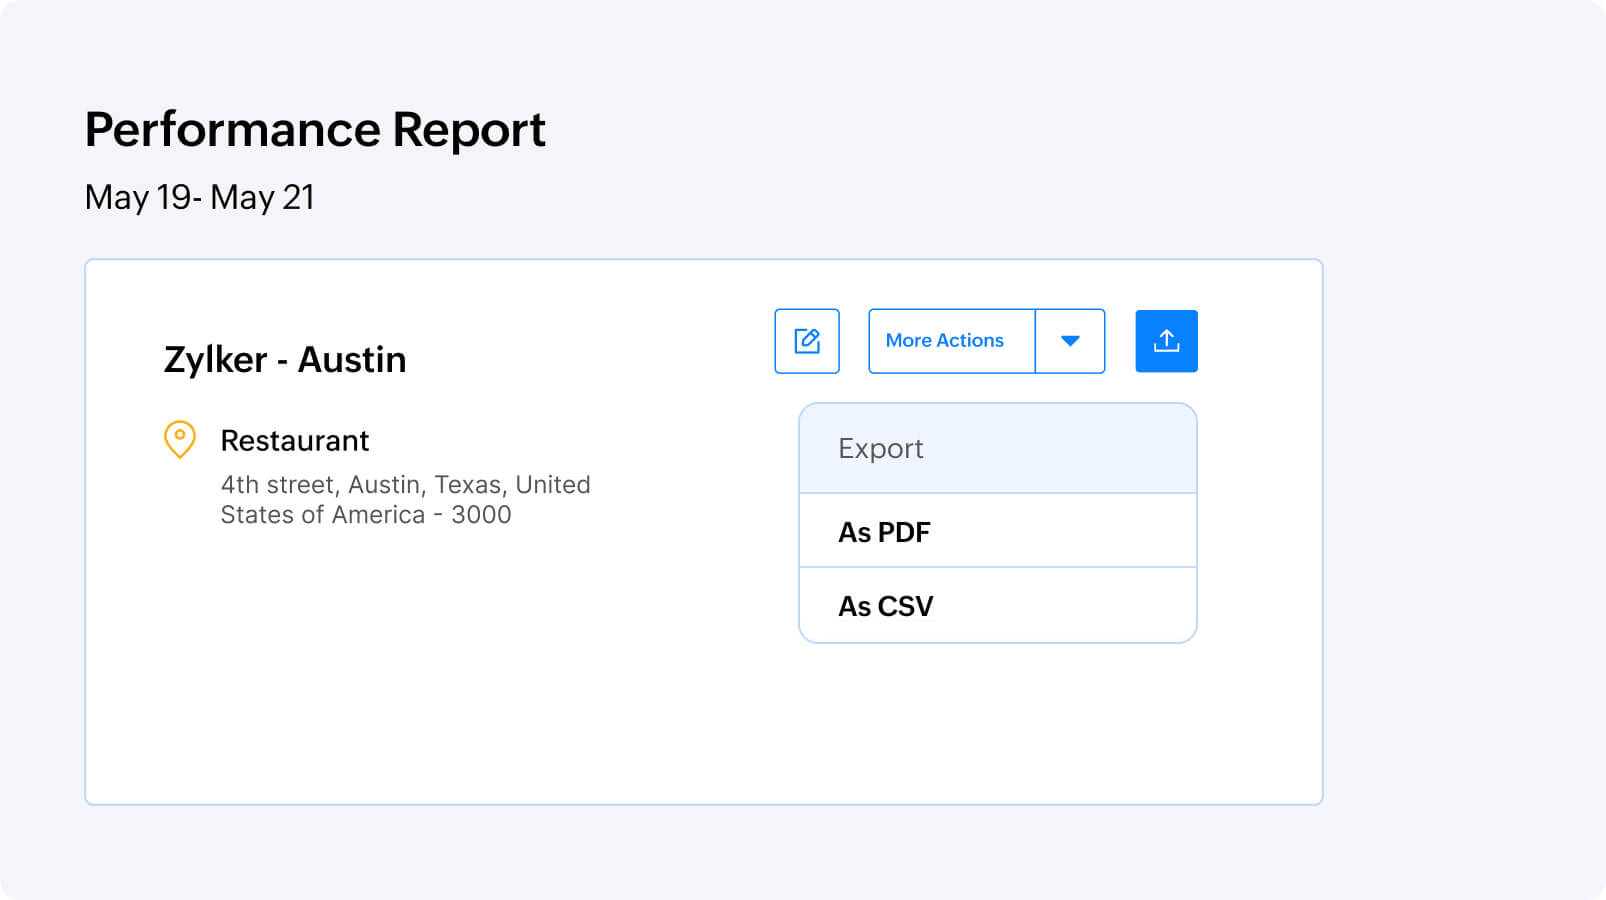Click the 3000 postal code text
This screenshot has height=900, width=1606.
[481, 515]
